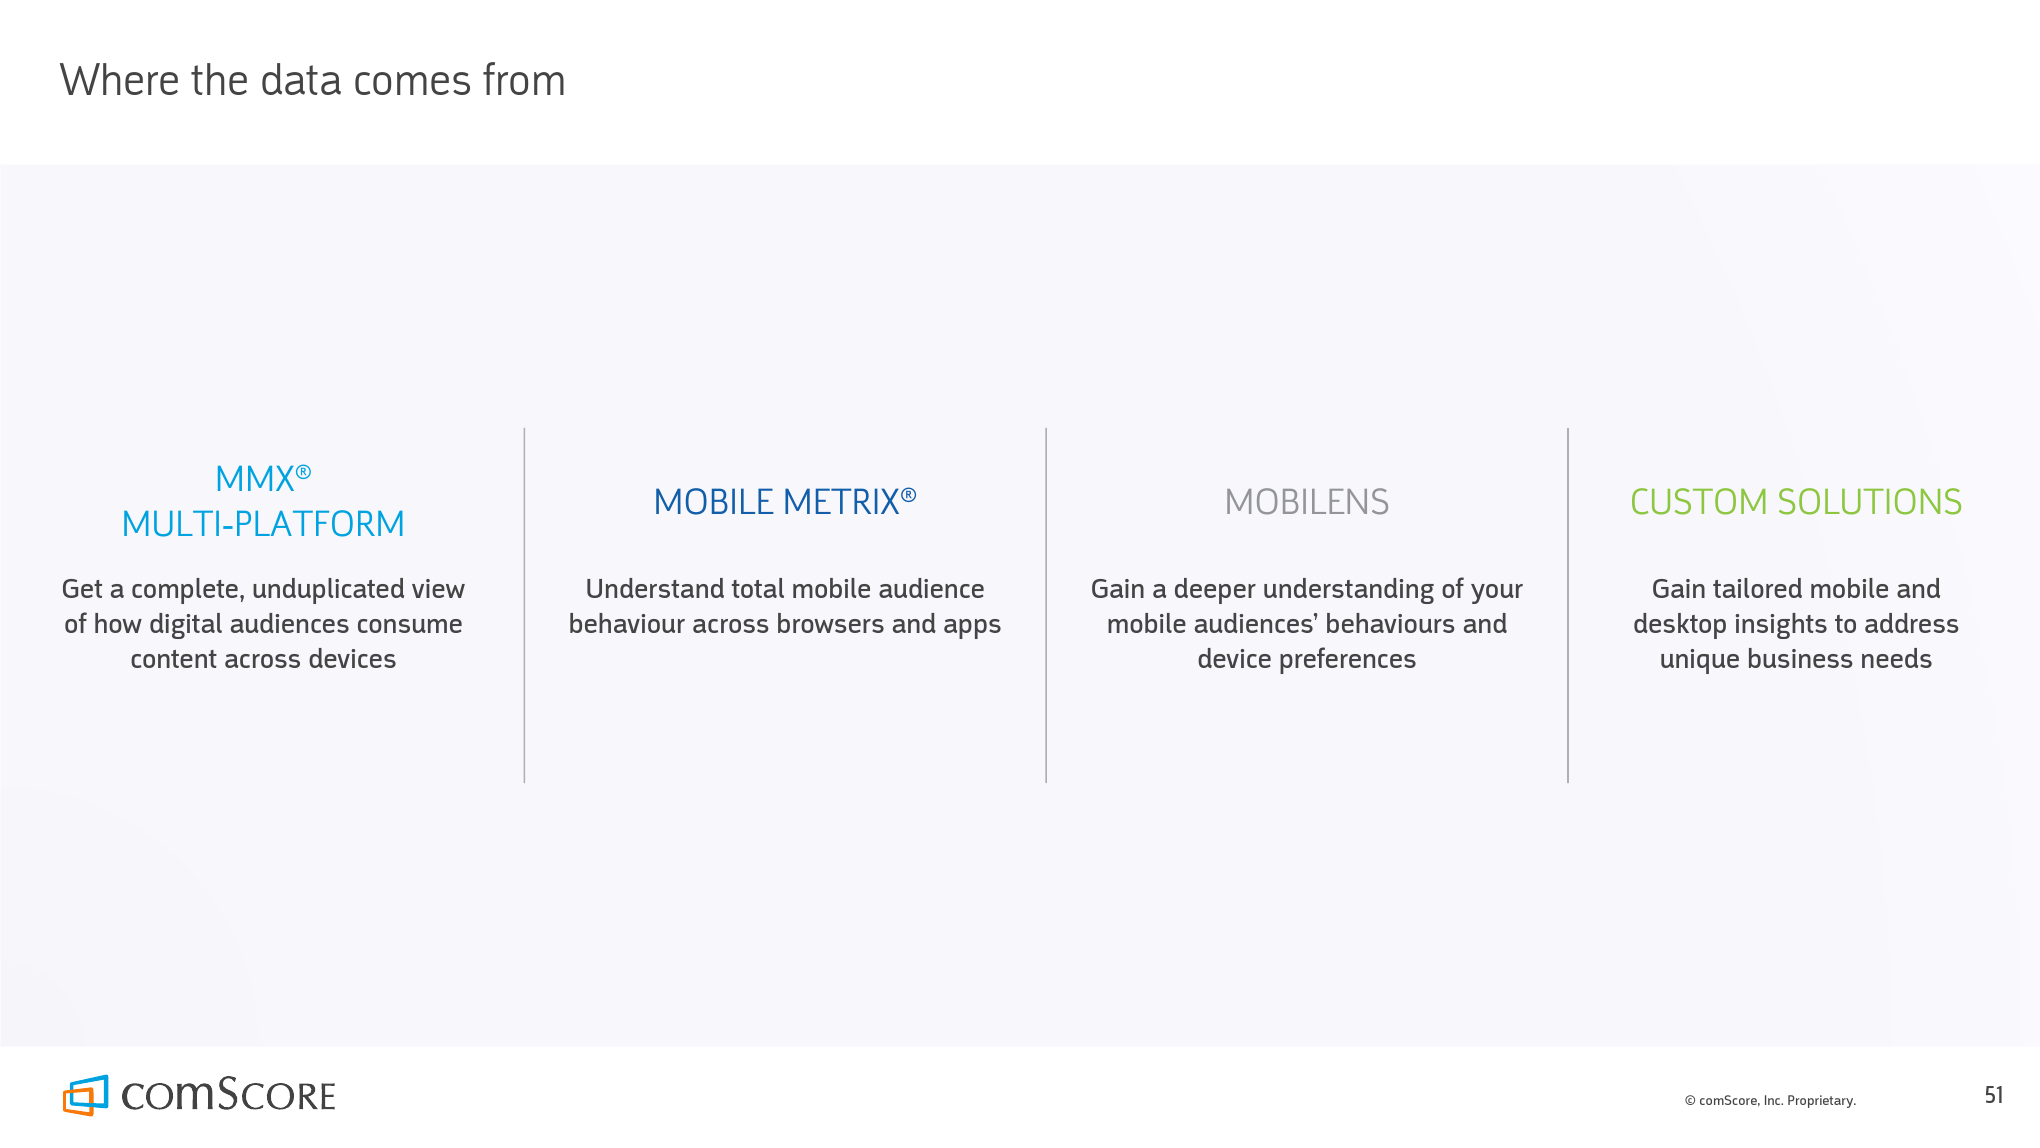This screenshot has height=1148, width=2040.
Task: Click the divider between MobiLens and Custom Solutions
Action: click(x=1568, y=605)
